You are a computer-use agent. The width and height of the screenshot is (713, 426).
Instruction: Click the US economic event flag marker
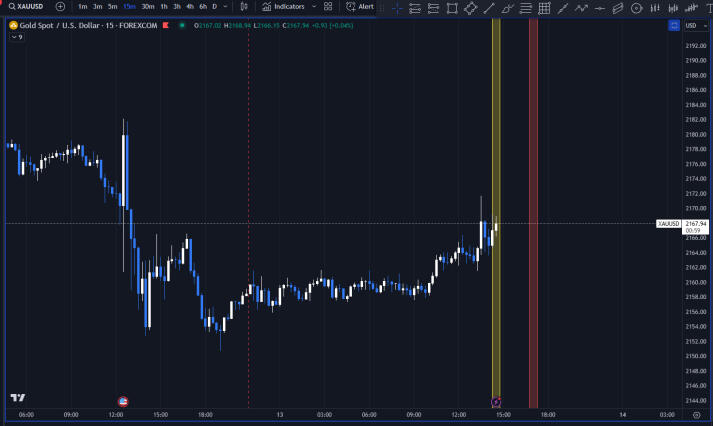point(123,401)
